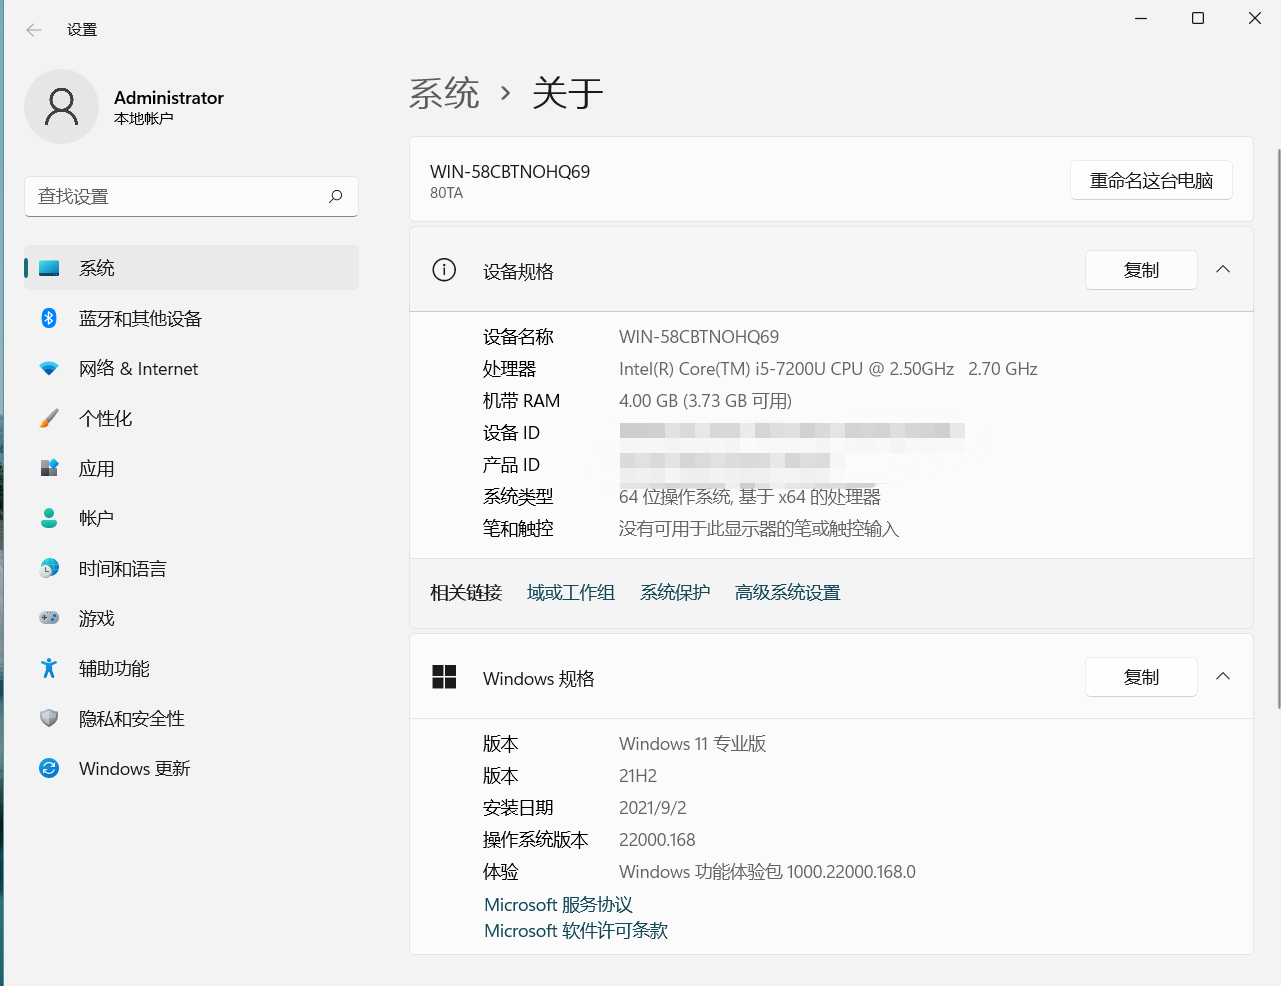Click the 帐户 person icon
Viewport: 1281px width, 986px height.
[49, 518]
